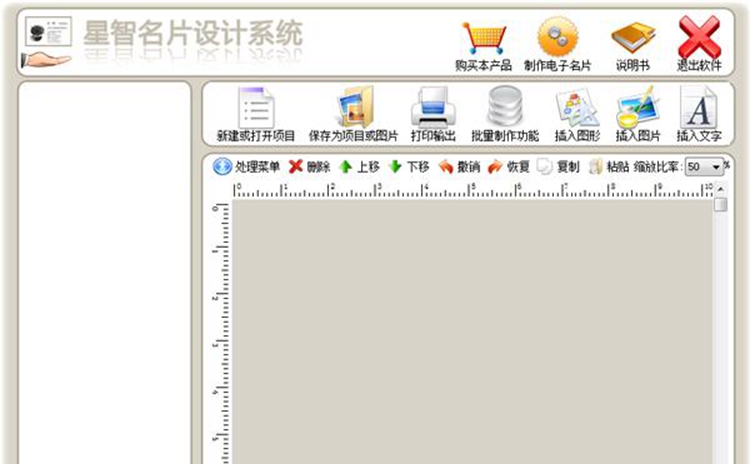
Task: Select 插入文字 letter A icon
Action: [699, 107]
